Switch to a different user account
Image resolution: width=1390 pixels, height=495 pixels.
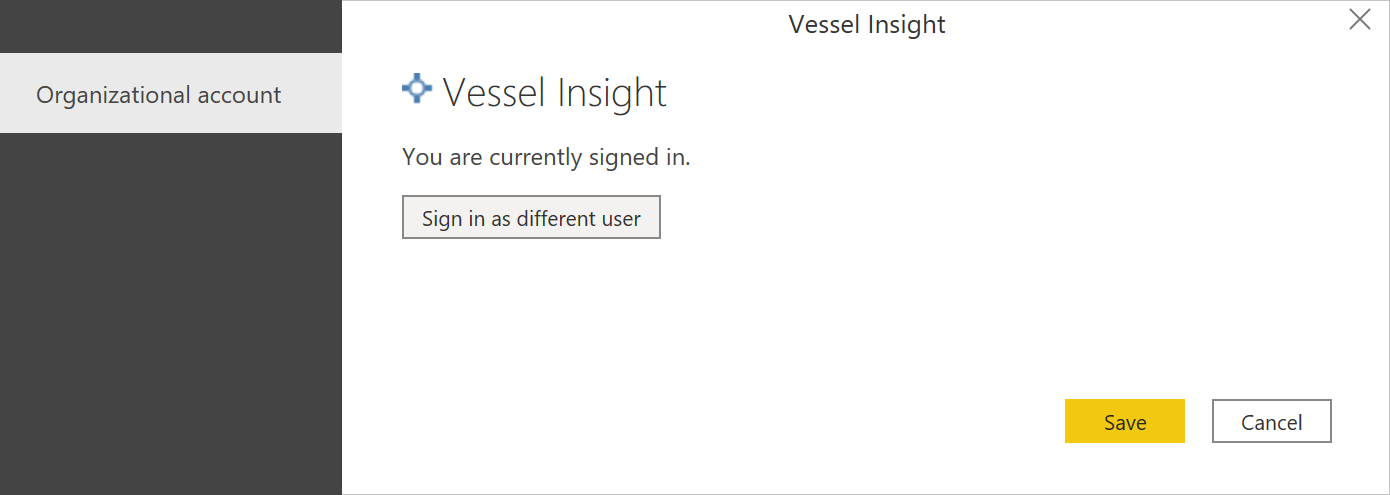(531, 218)
